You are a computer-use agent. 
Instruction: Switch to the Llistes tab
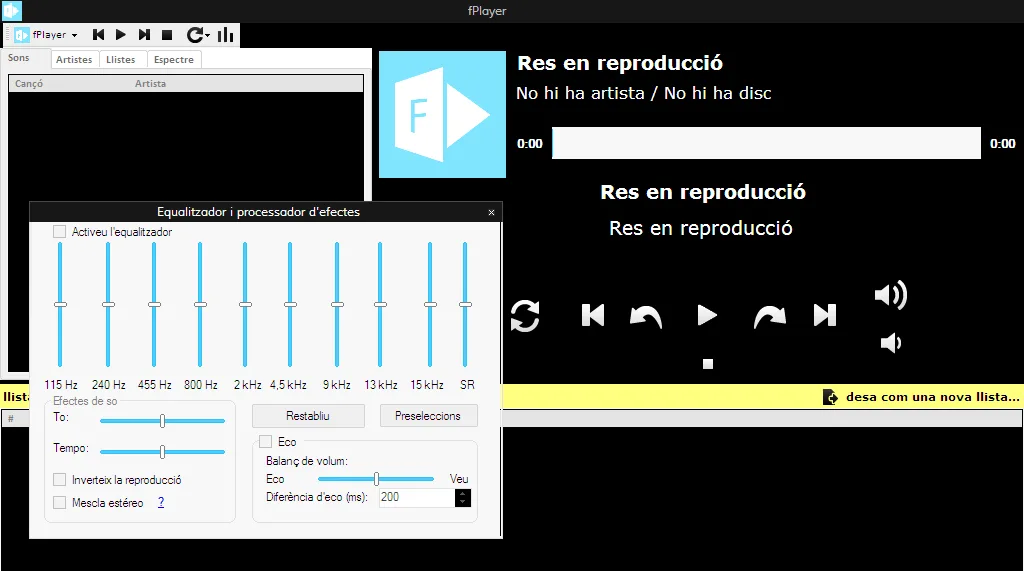(121, 59)
